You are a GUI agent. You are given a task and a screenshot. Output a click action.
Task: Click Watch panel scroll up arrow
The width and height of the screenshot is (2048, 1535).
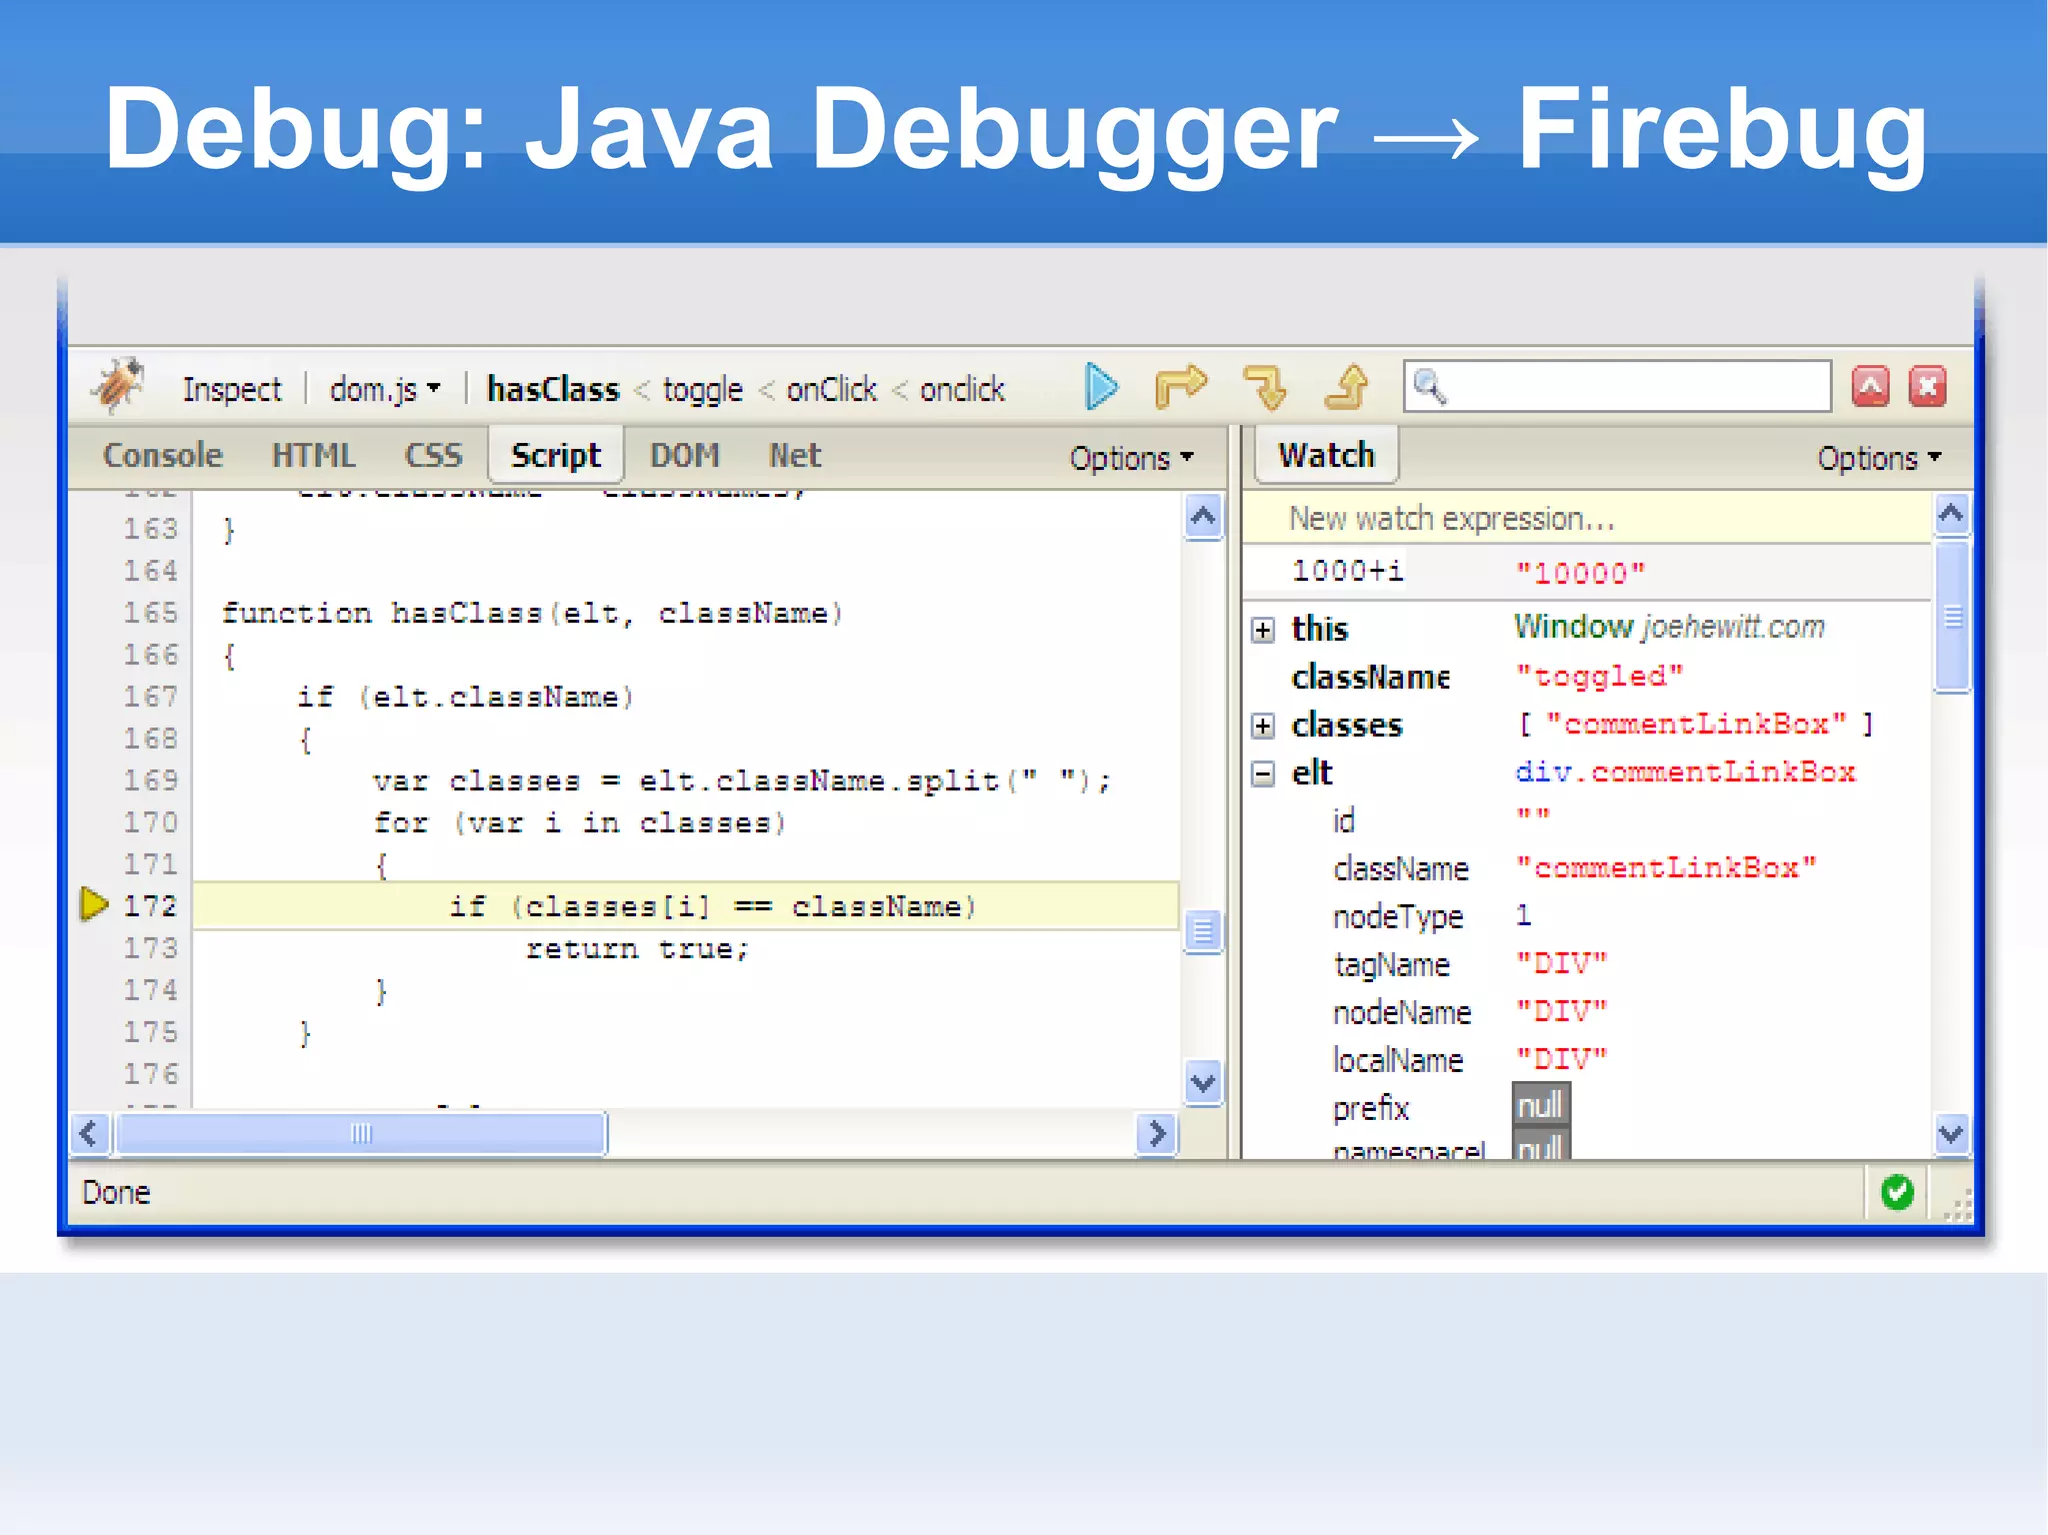[x=1951, y=514]
